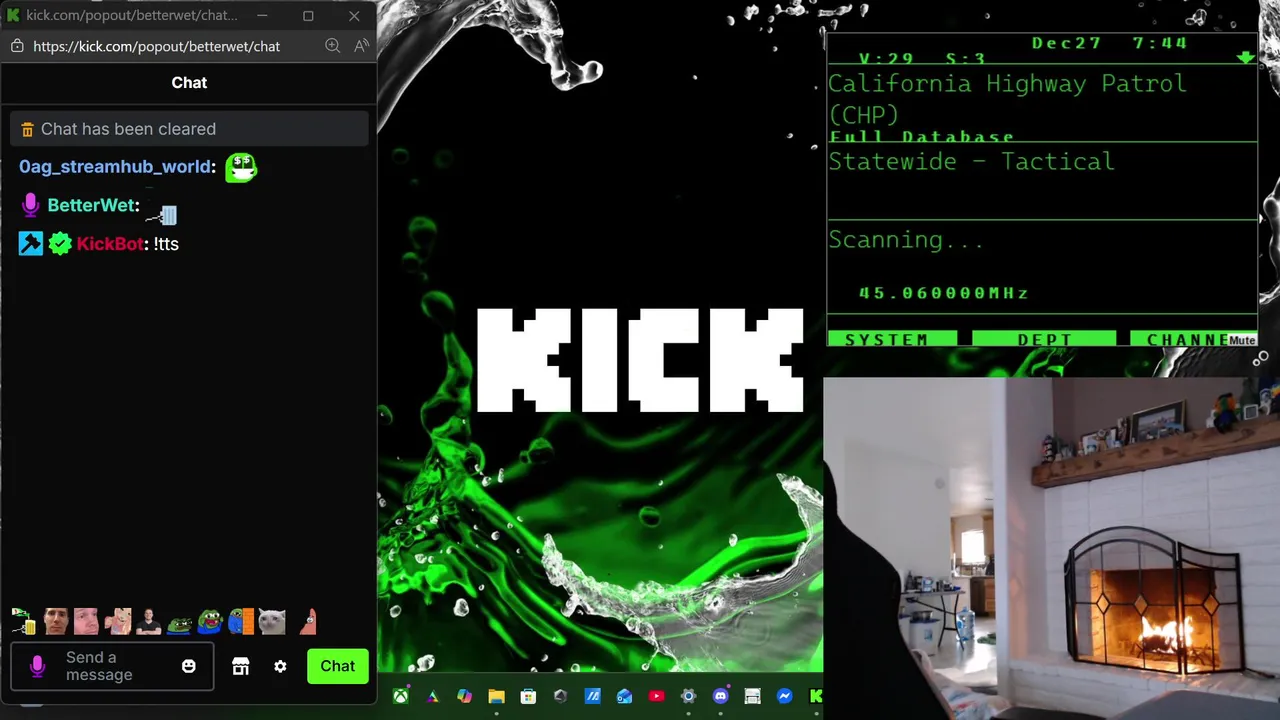Open Xbox app from taskbar
The image size is (1280, 720).
400,696
